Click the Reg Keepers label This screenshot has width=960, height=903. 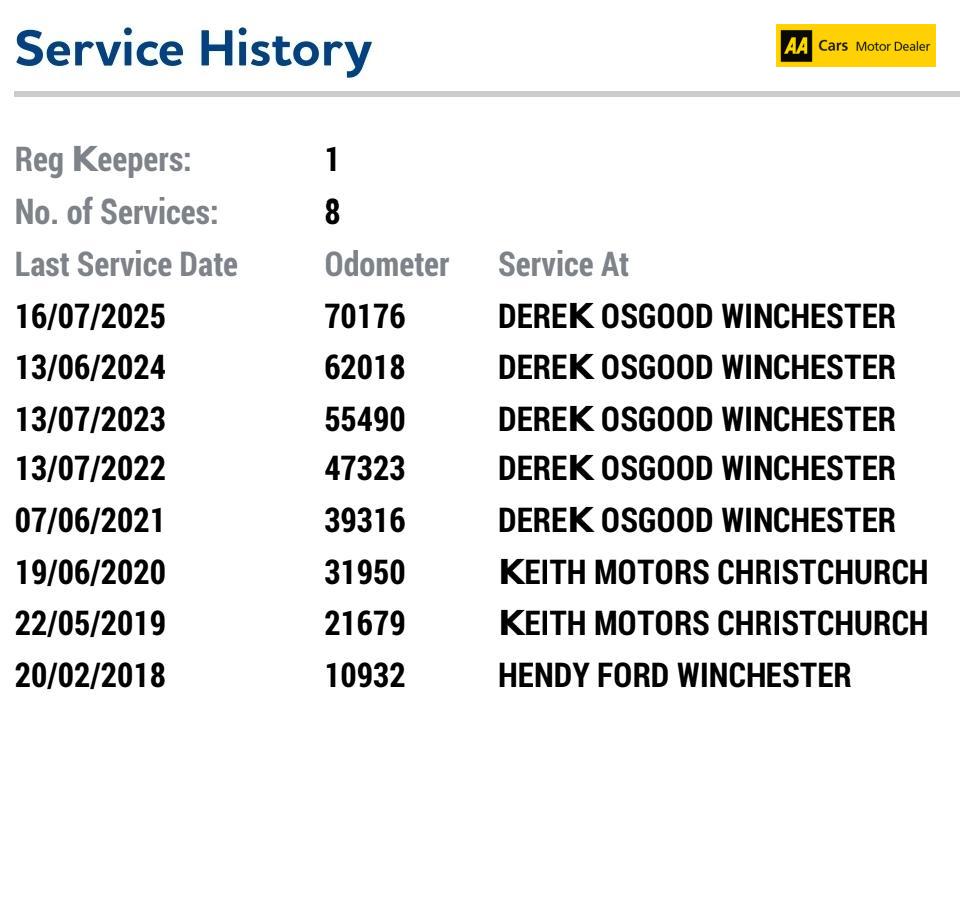[103, 160]
